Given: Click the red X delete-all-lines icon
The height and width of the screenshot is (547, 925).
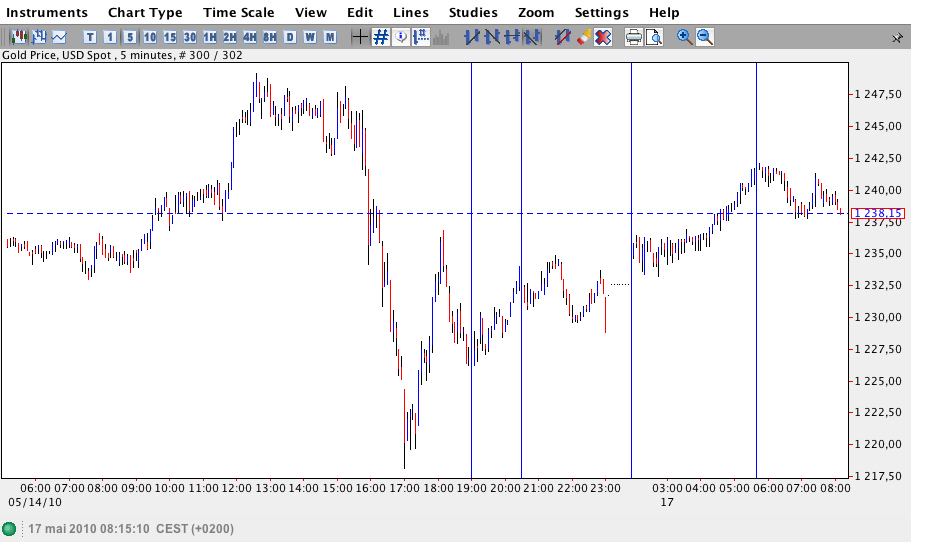Looking at the screenshot, I should coord(603,37).
